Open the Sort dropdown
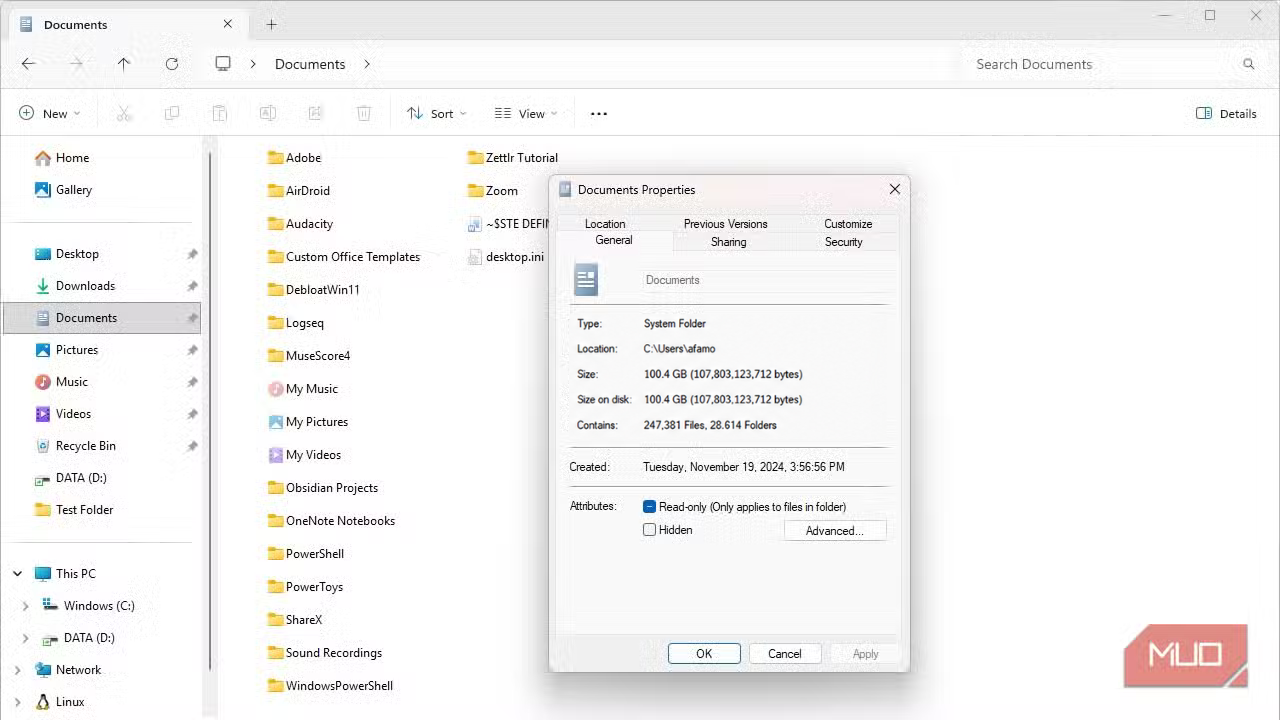 (437, 114)
